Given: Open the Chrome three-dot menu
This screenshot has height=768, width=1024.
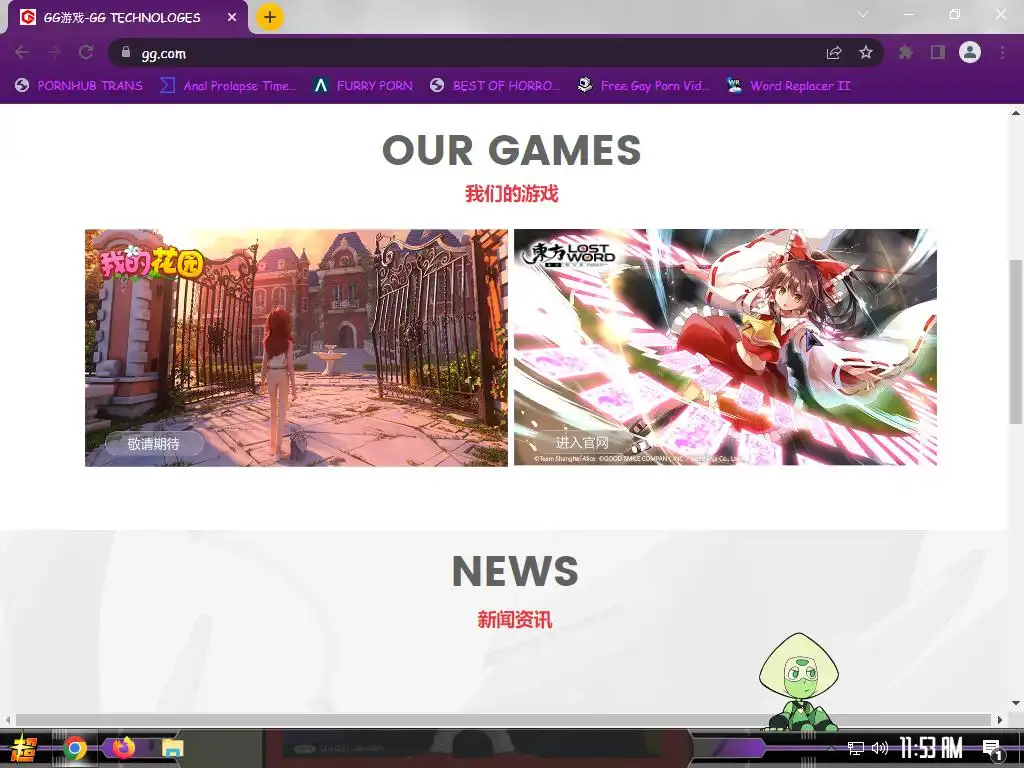Looking at the screenshot, I should (1002, 53).
